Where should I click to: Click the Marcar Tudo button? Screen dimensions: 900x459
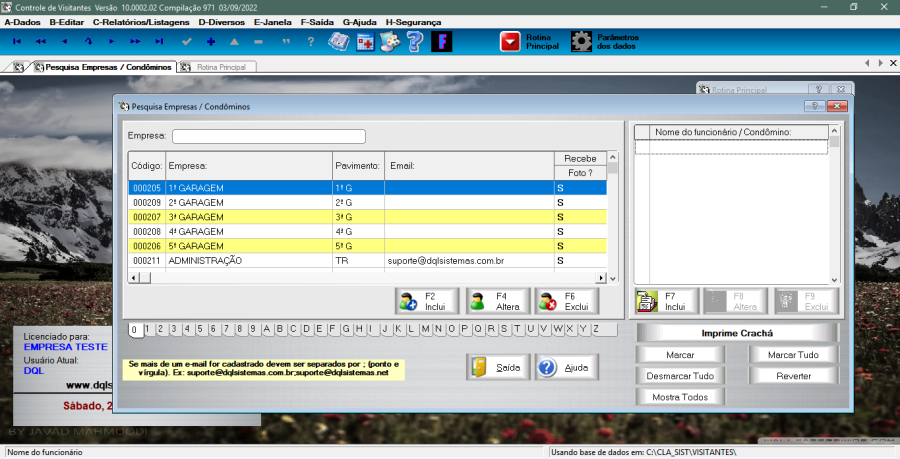[793, 355]
